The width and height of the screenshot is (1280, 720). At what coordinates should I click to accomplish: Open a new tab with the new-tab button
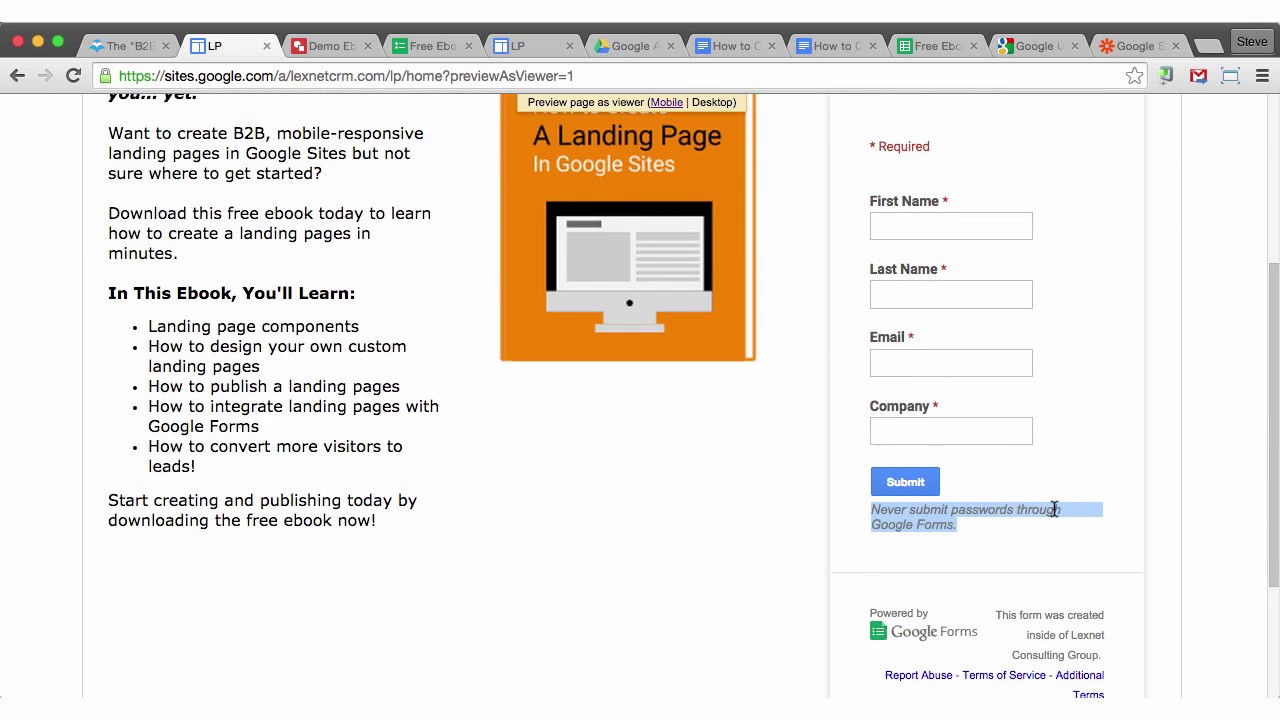click(x=1208, y=46)
